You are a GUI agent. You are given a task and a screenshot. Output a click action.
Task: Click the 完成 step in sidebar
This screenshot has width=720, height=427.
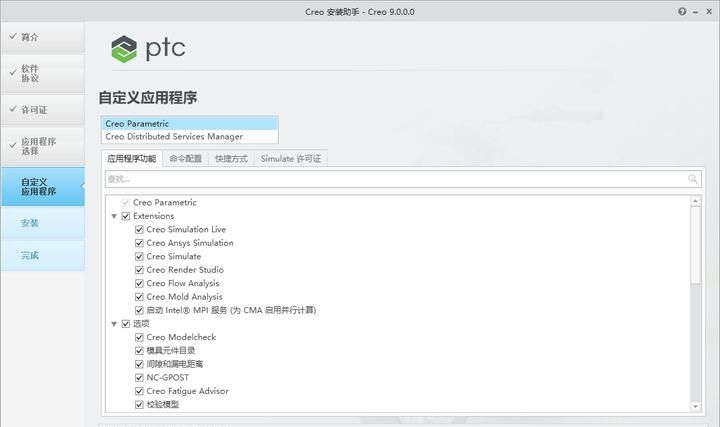click(43, 255)
